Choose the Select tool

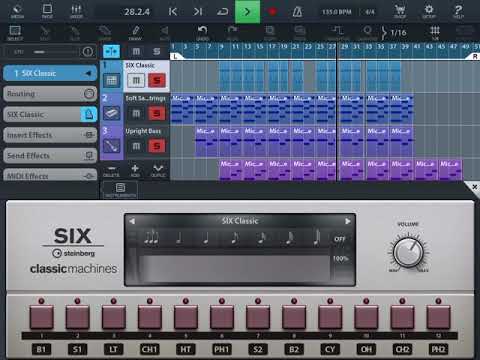coord(15,33)
